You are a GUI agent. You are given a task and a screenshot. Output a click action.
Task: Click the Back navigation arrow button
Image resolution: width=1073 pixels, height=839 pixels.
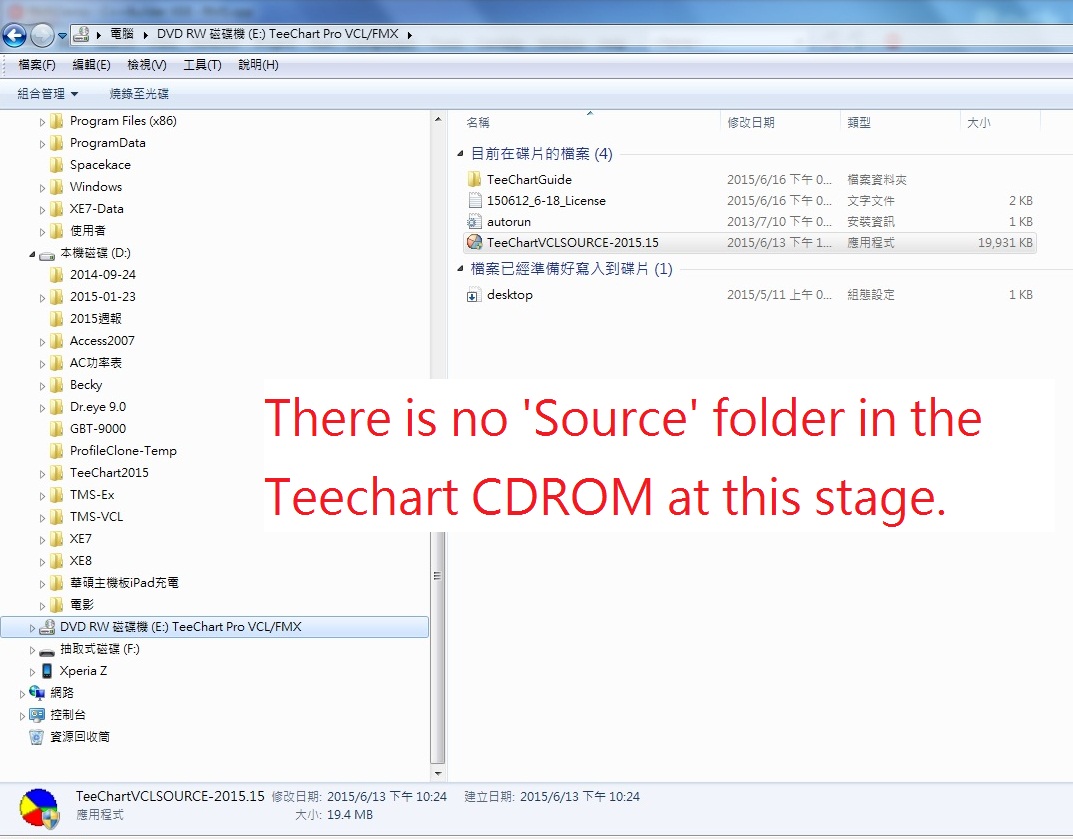tap(14, 35)
